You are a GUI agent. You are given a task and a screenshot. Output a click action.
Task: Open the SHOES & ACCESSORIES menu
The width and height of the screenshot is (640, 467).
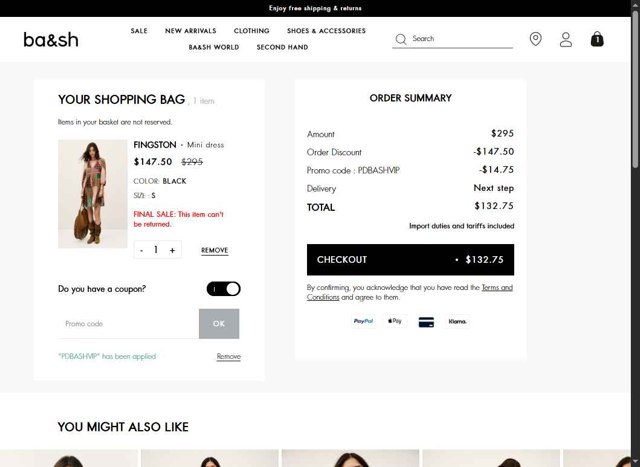pos(326,31)
